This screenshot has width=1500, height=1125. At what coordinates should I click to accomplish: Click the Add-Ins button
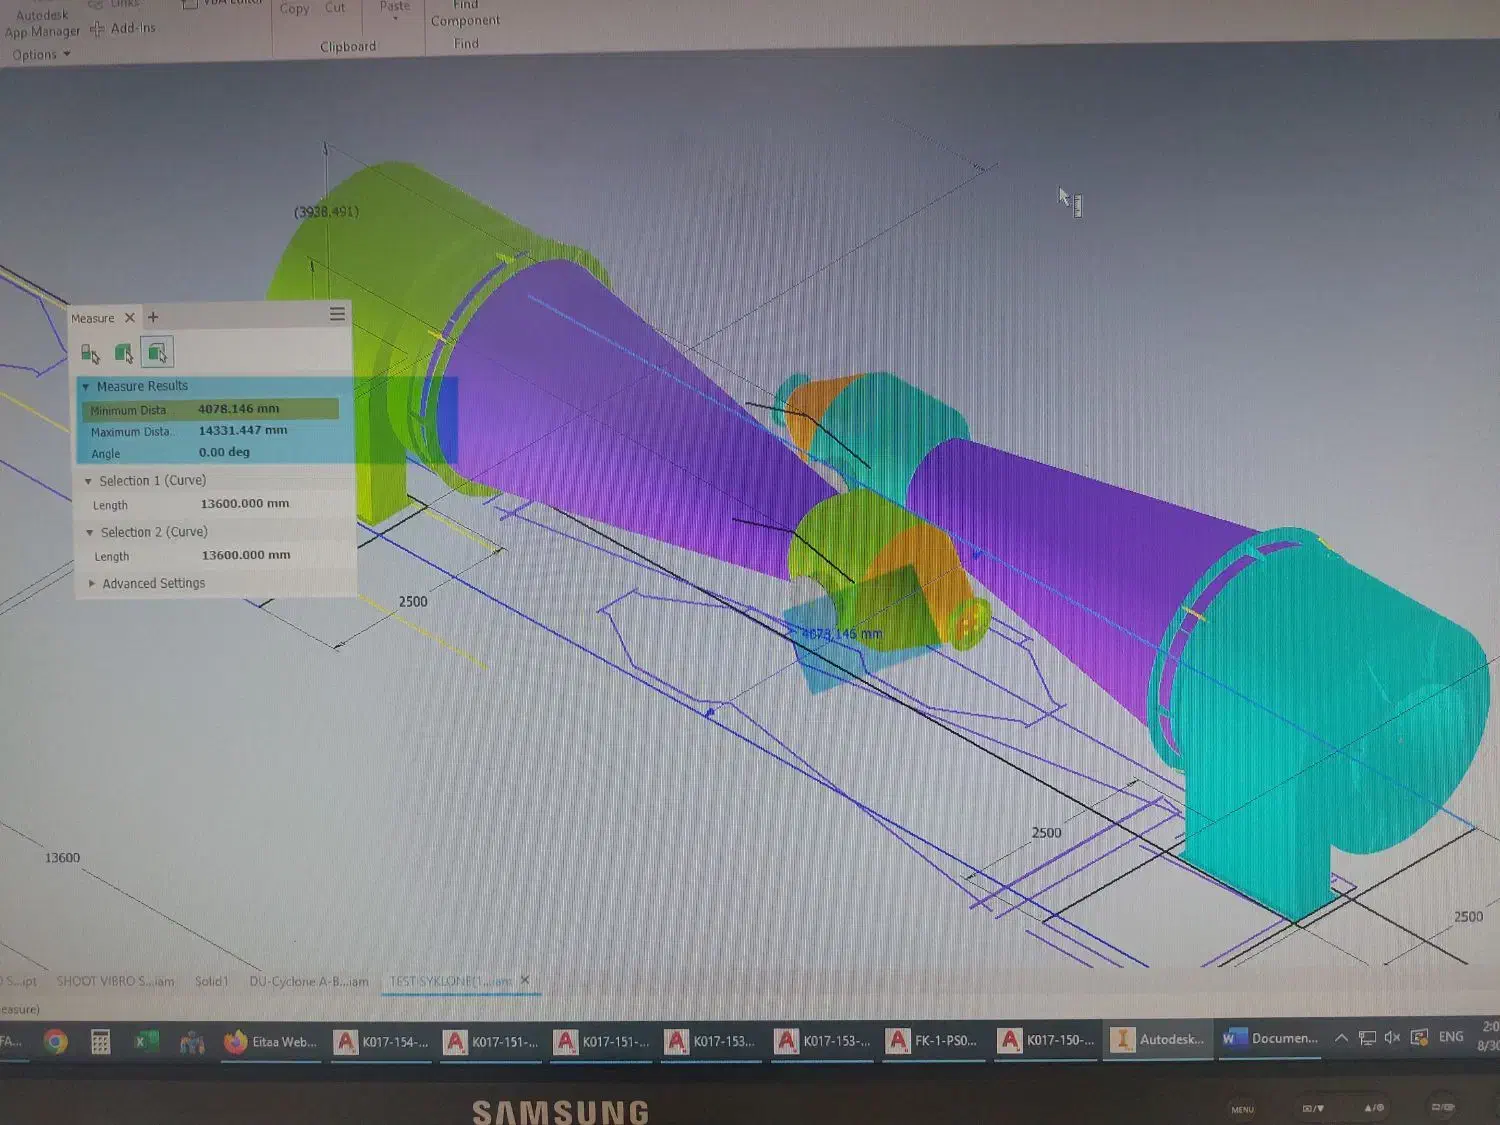(x=124, y=29)
